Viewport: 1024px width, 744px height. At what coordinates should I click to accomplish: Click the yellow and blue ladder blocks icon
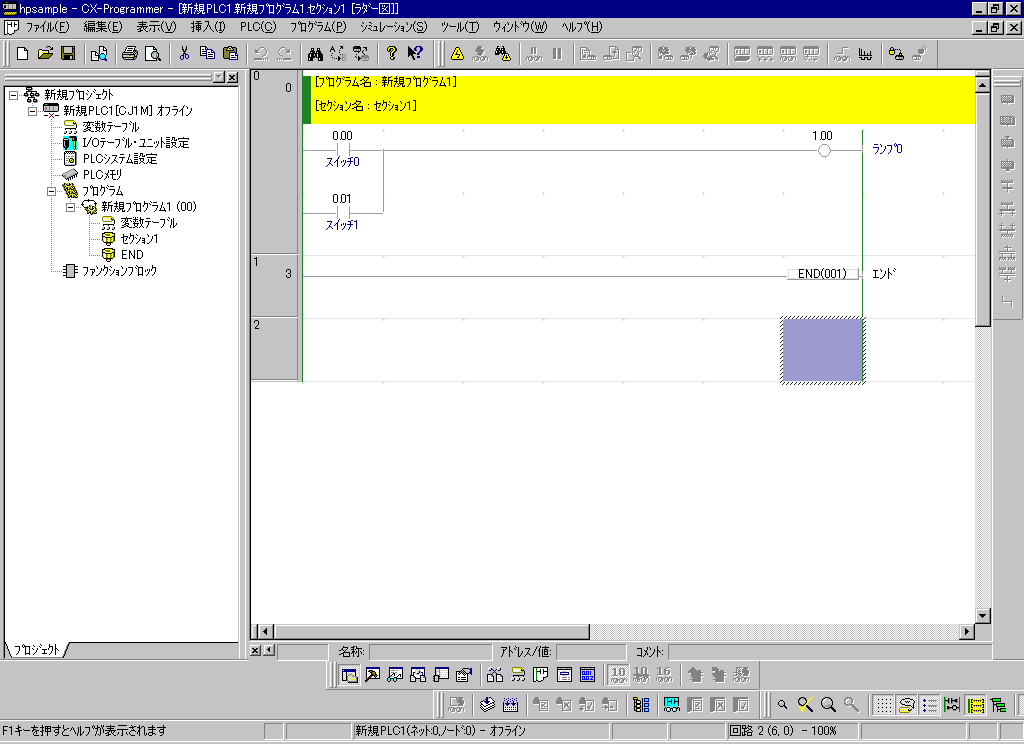[x=641, y=705]
